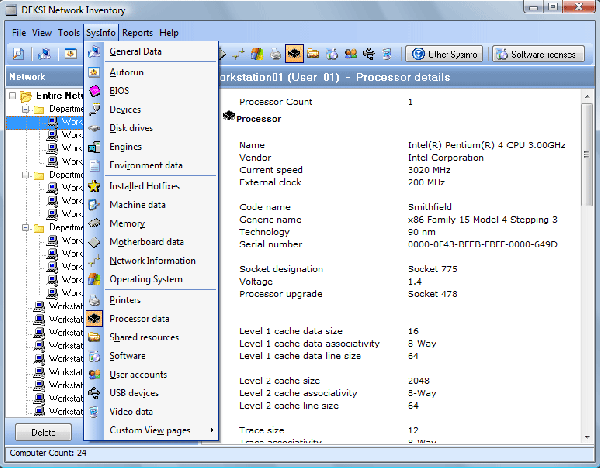600x468 pixels.
Task: Select Disk drives in the SysInfo menu
Action: coord(131,128)
